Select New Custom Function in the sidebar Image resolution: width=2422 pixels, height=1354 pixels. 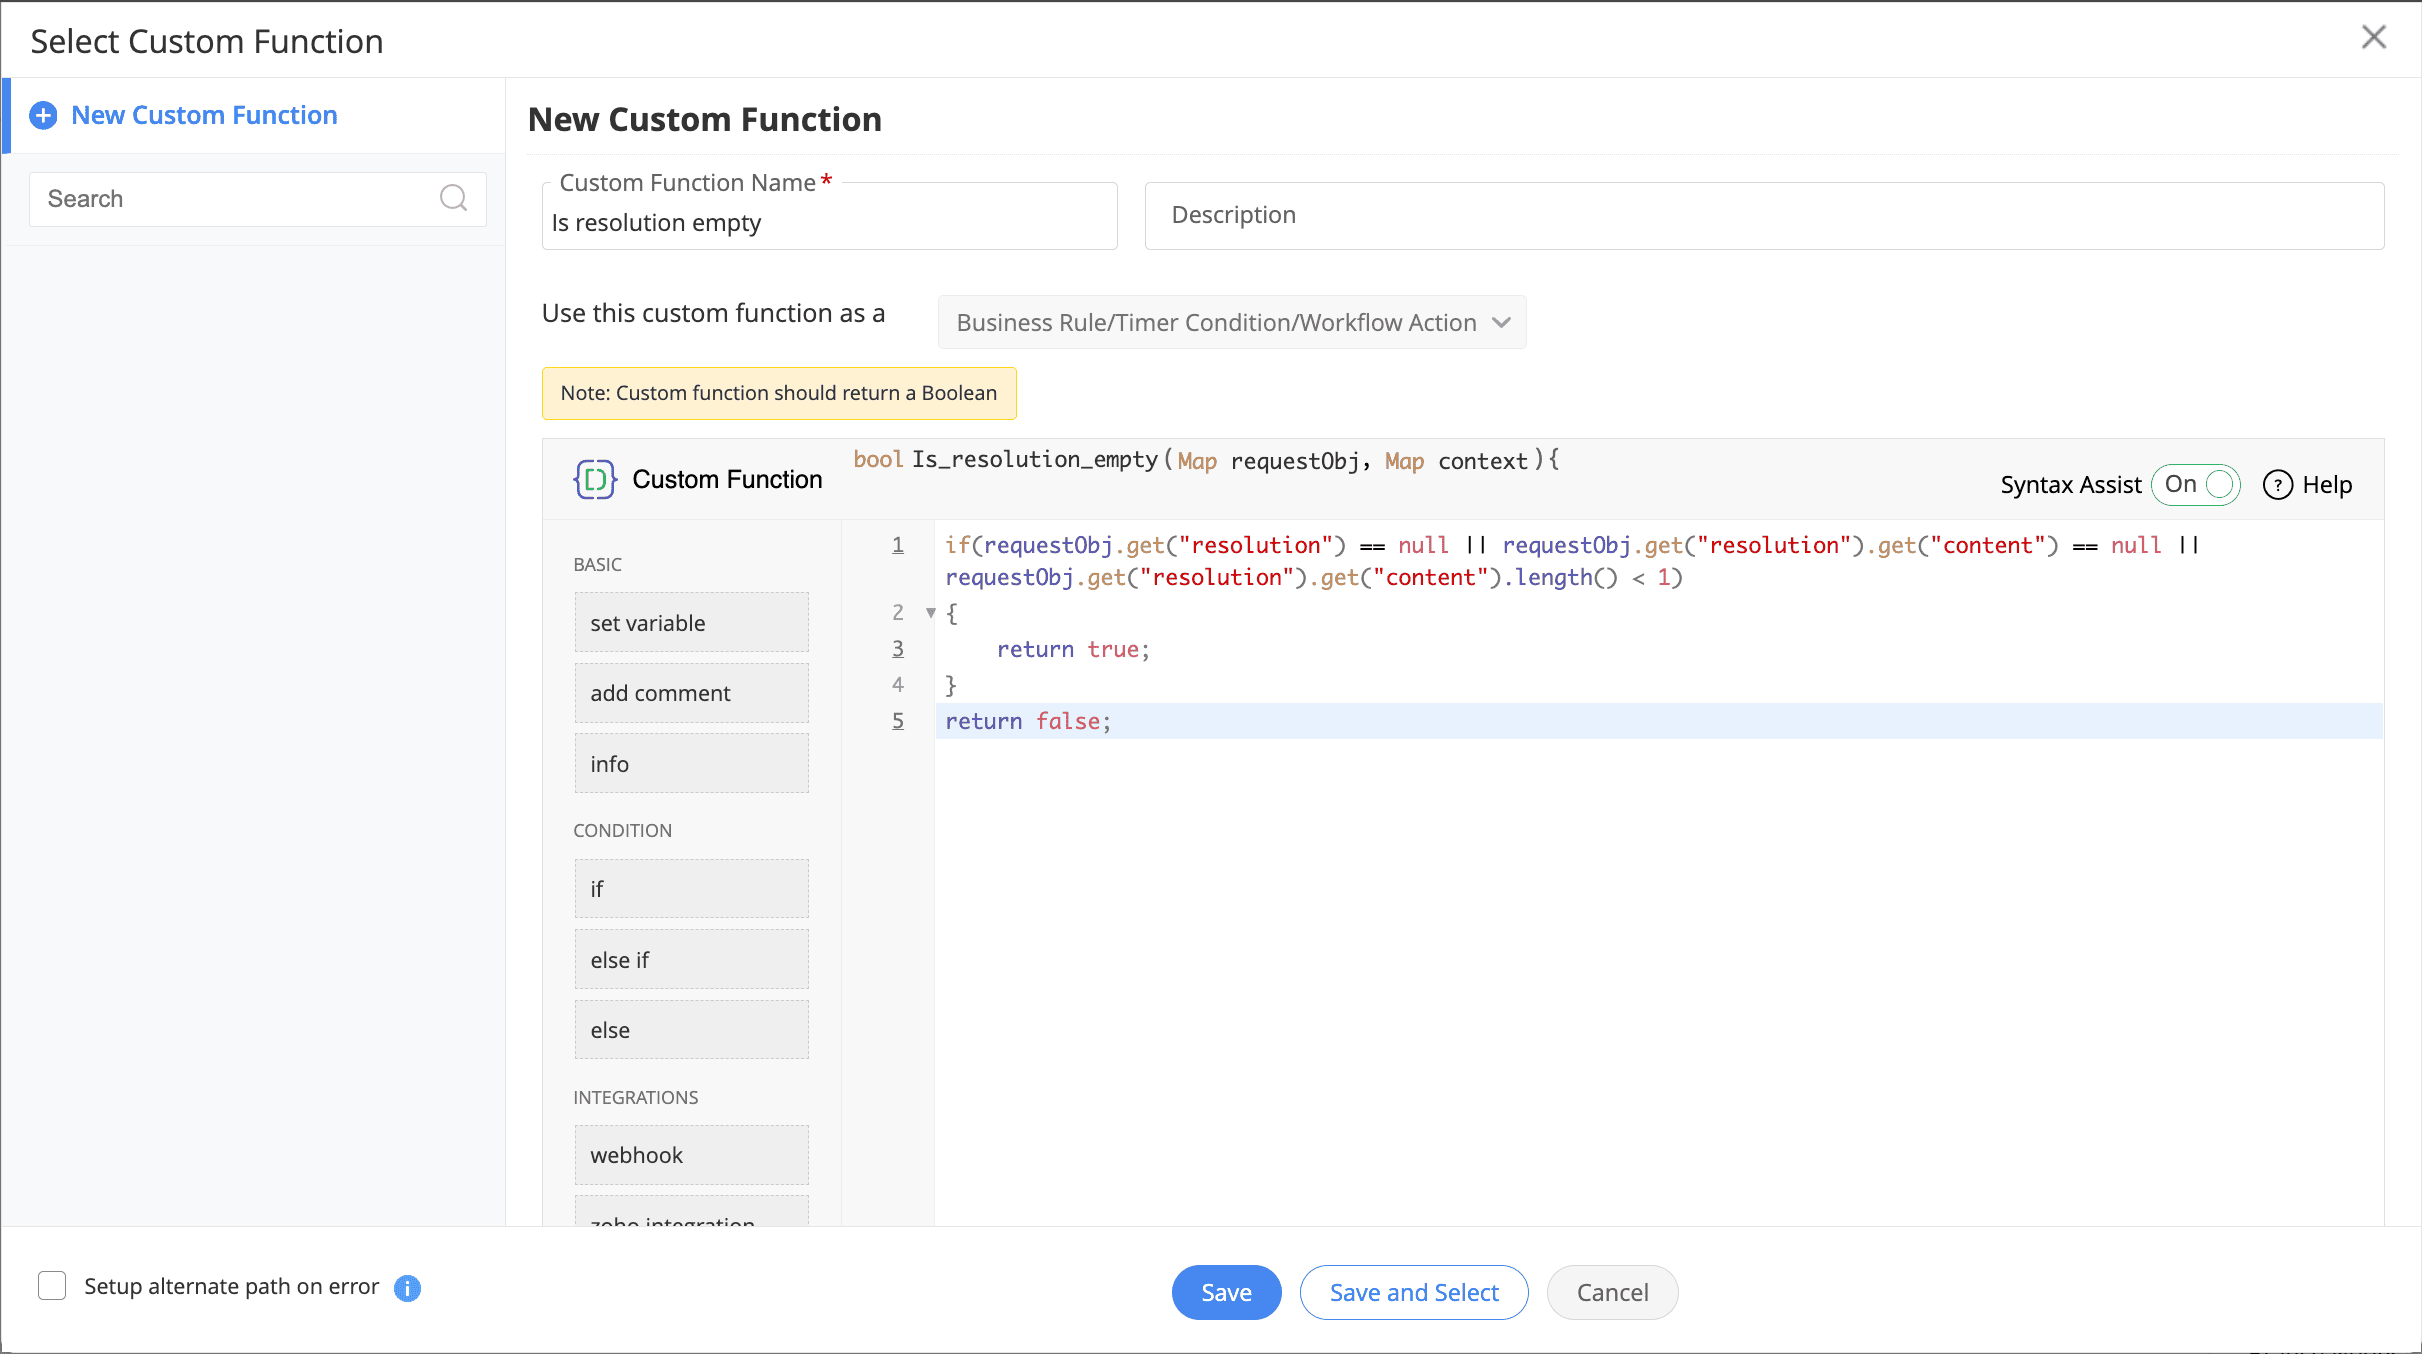click(x=204, y=116)
